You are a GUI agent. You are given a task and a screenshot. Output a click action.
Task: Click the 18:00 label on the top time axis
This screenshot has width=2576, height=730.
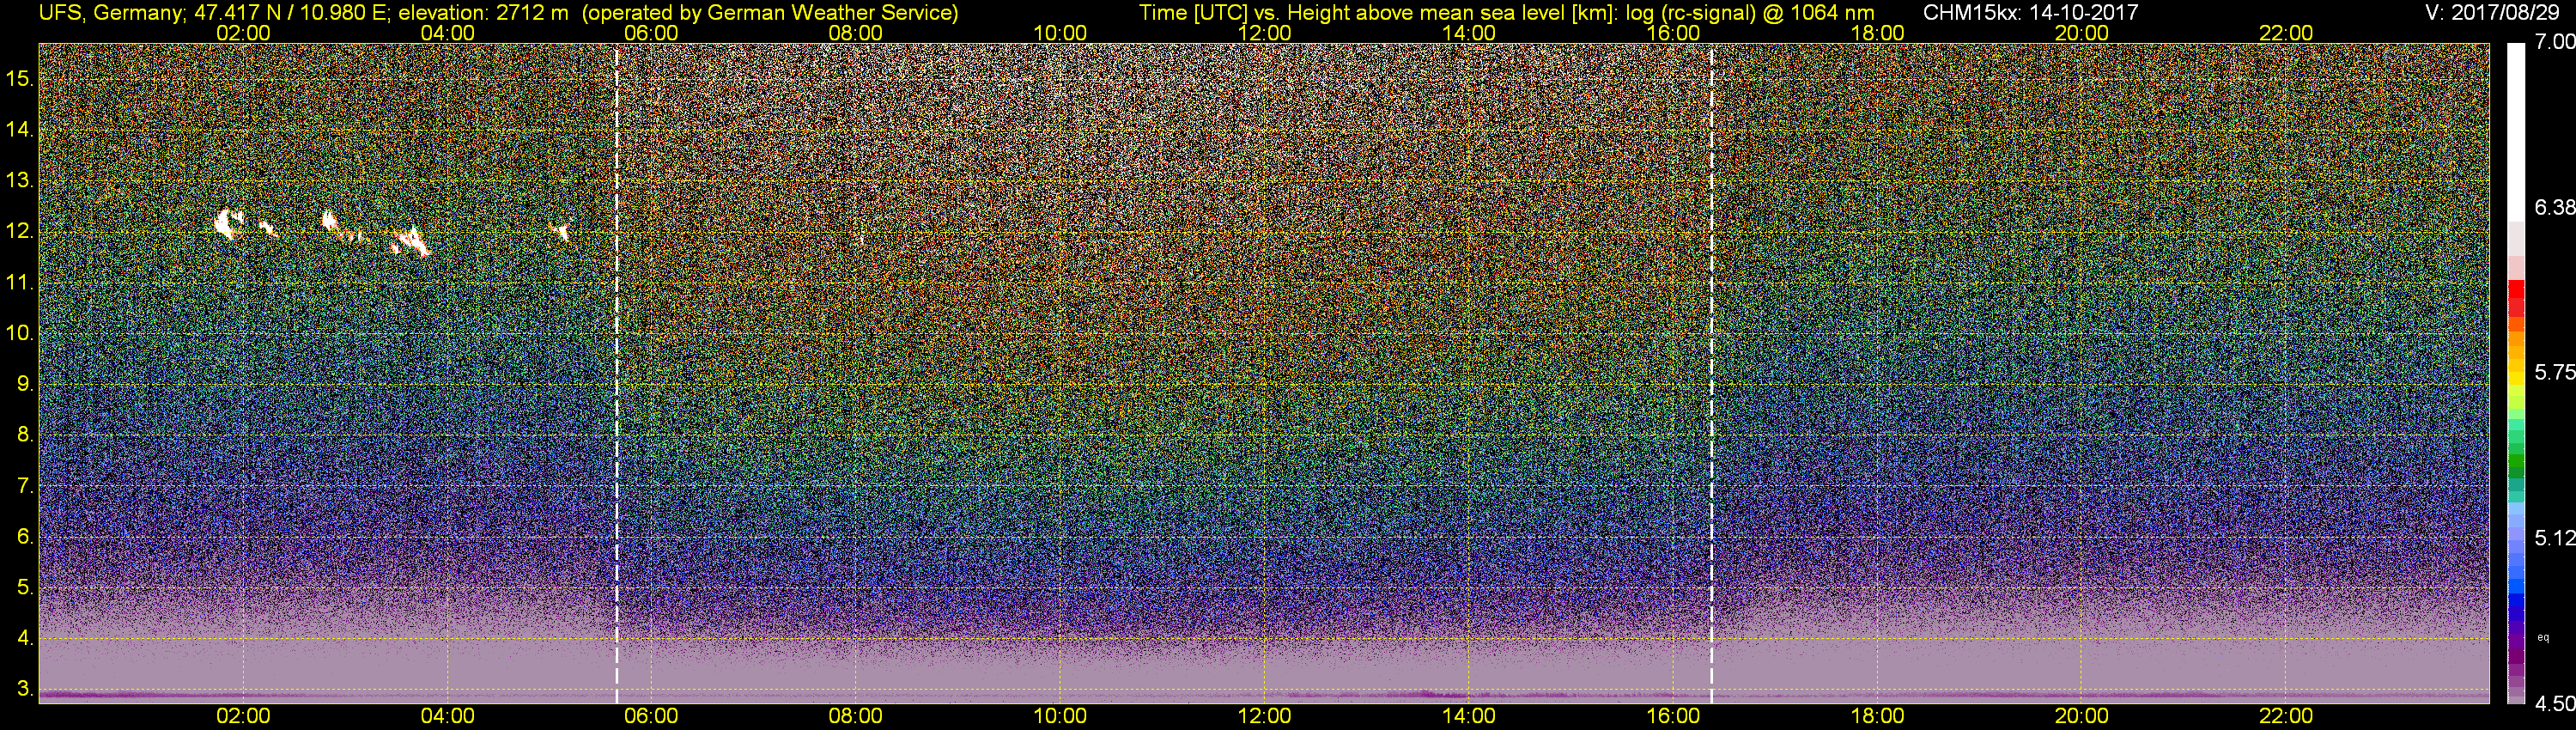(x=1877, y=33)
